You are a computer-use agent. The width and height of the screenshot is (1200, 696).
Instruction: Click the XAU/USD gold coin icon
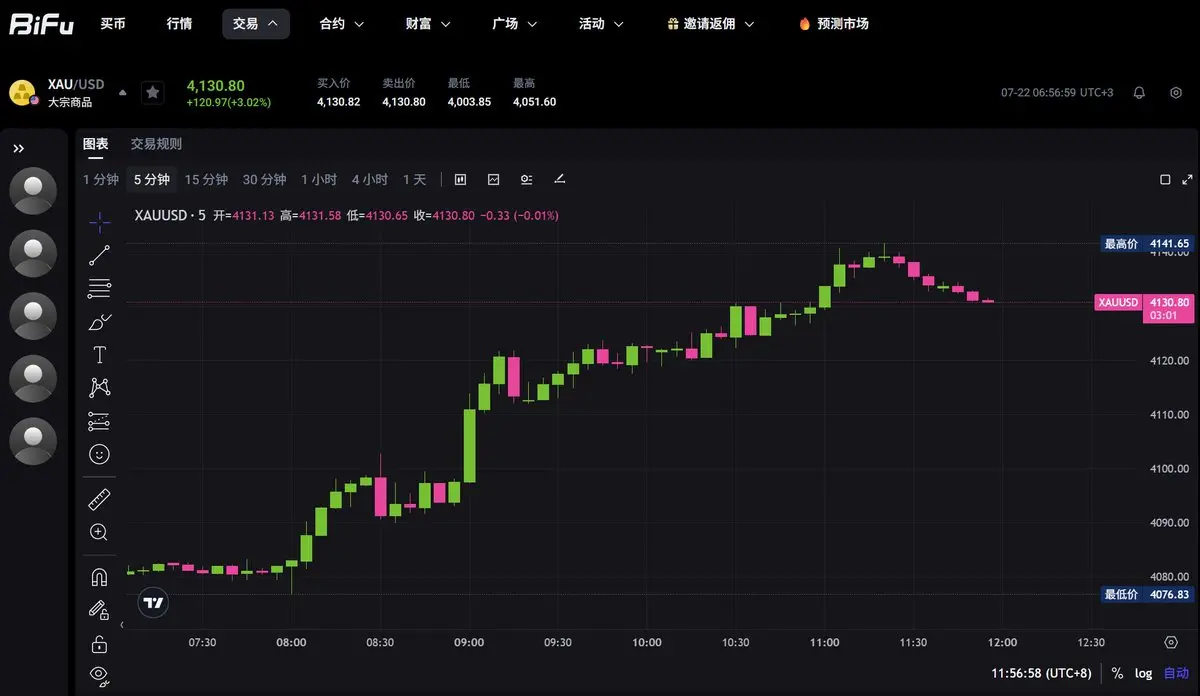click(22, 93)
